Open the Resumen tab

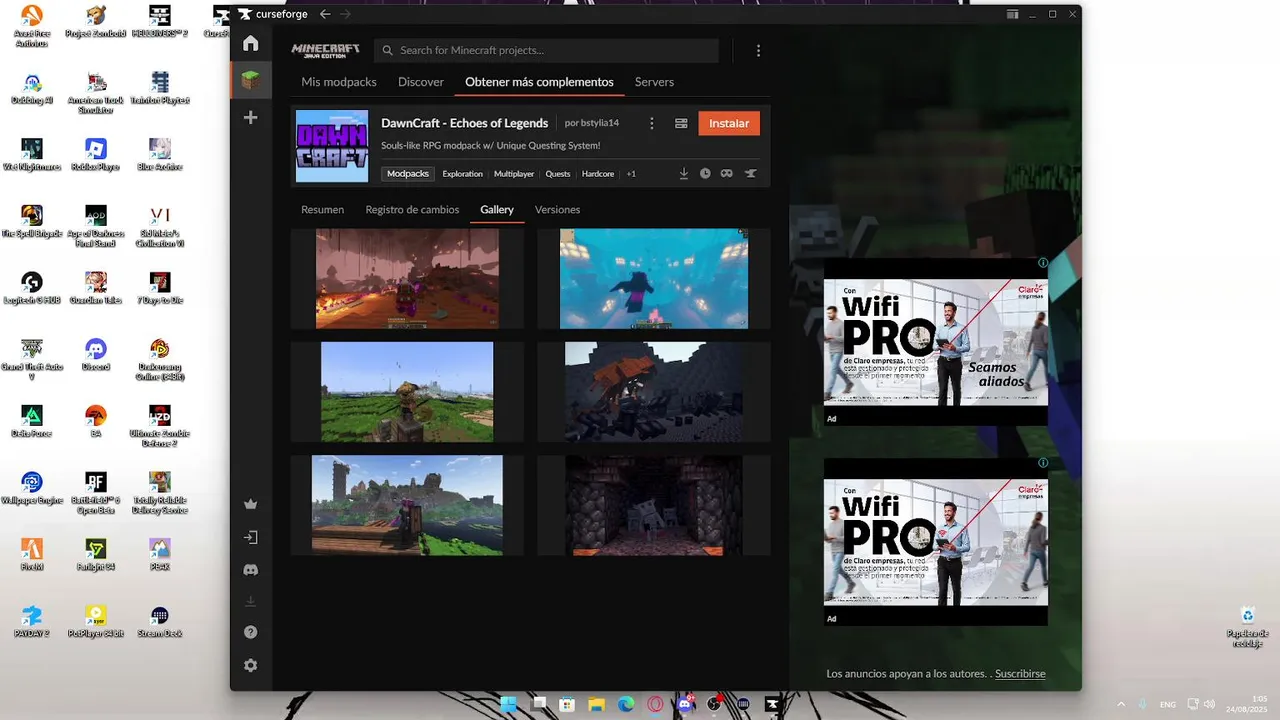[x=322, y=210]
